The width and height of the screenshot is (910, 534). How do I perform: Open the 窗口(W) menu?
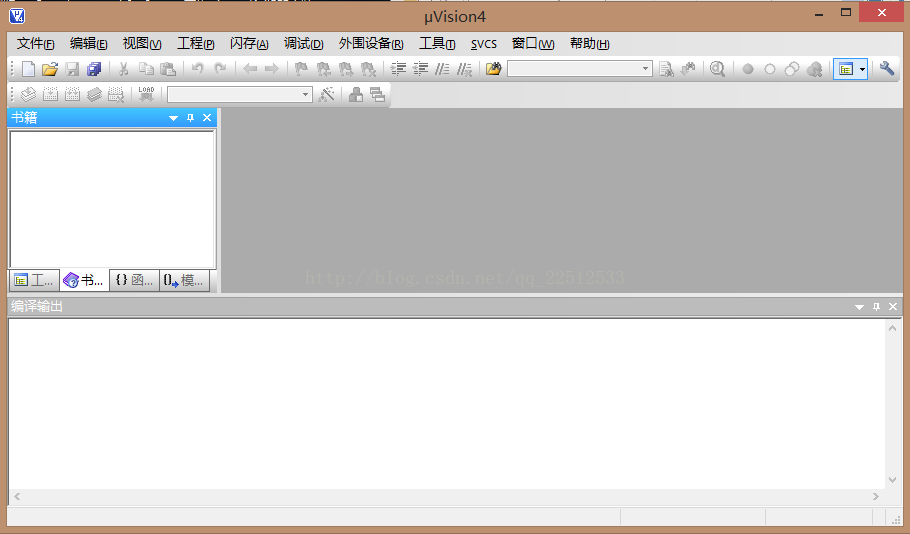pos(533,44)
